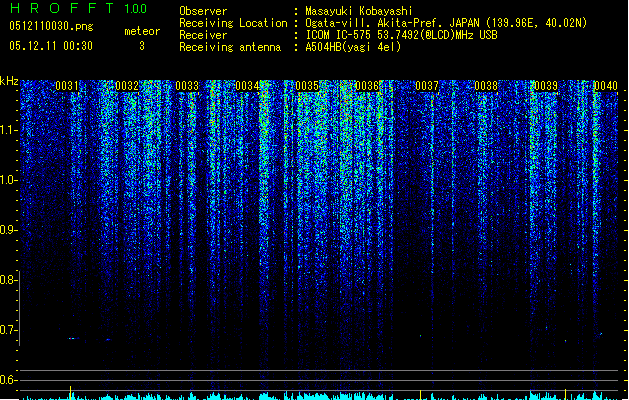
Task: Click the Receiver label
Action: 203,35
